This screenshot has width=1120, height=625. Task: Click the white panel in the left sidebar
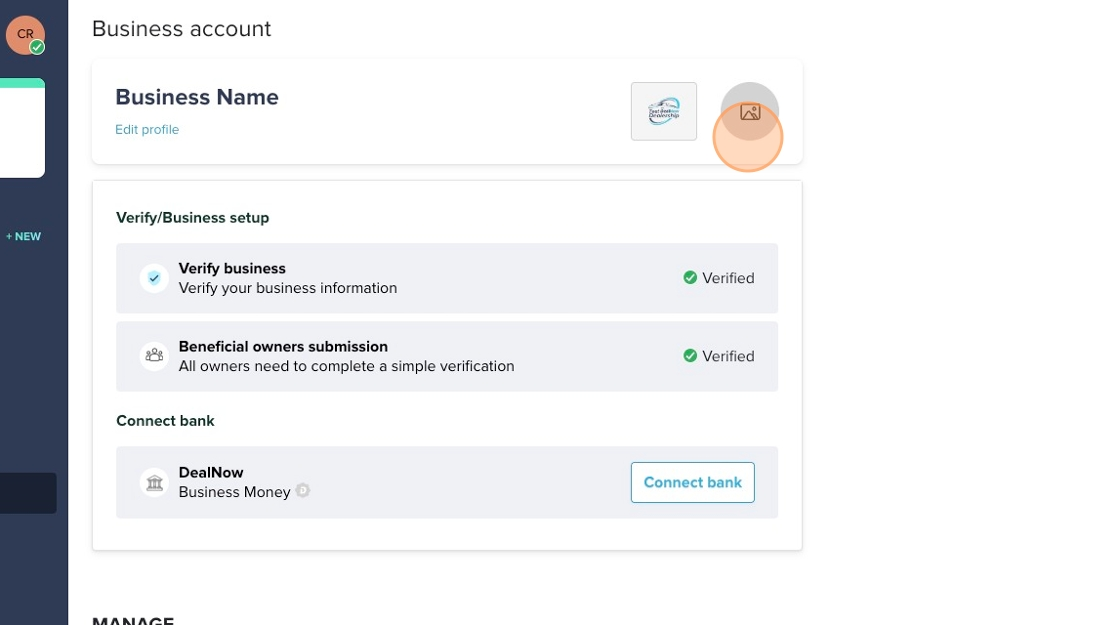coord(22,128)
